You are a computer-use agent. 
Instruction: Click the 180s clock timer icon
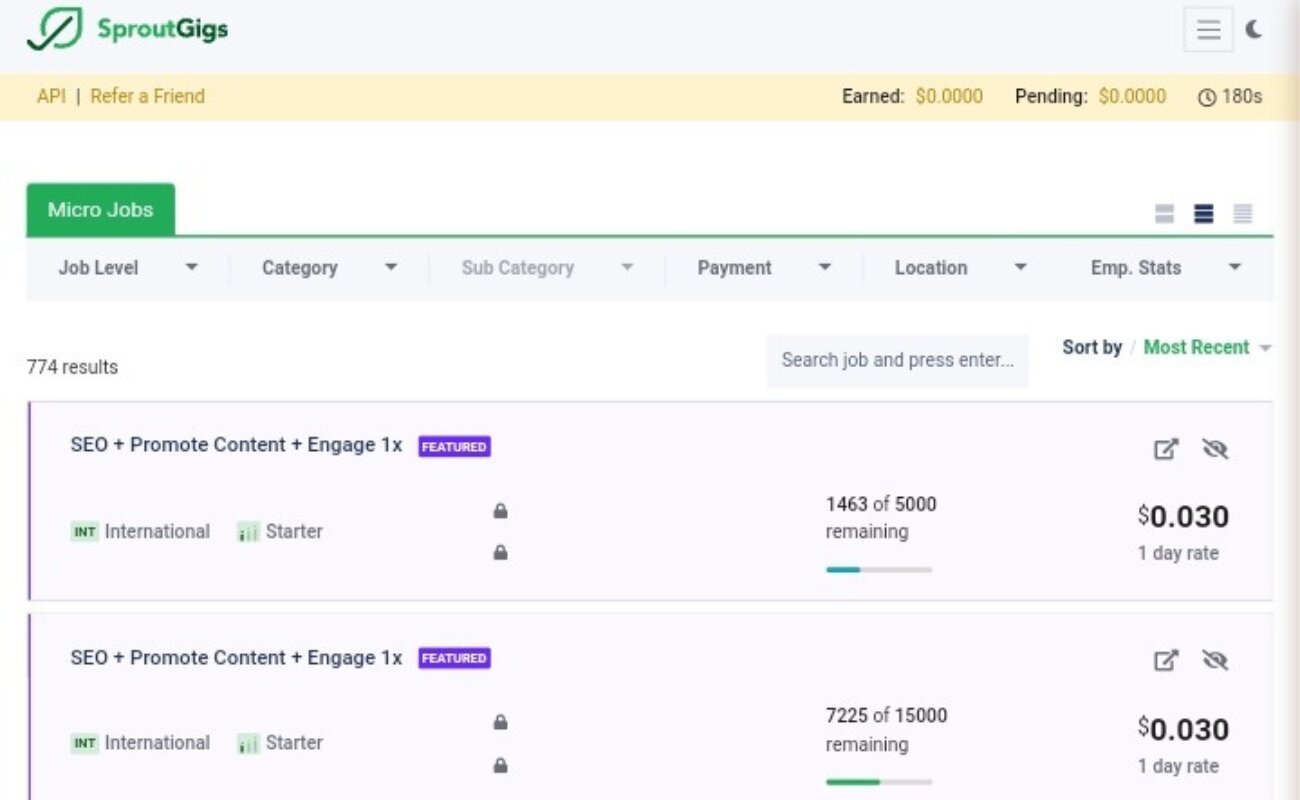point(1207,98)
